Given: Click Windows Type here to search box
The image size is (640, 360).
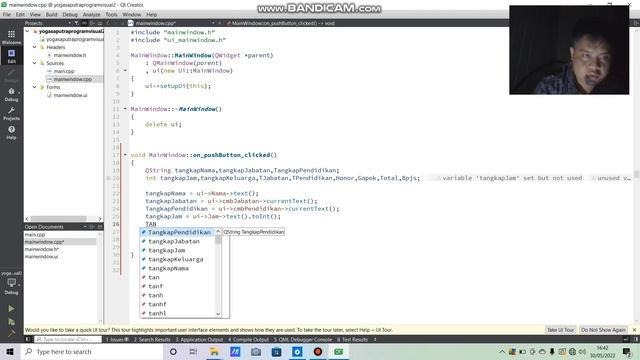Looking at the screenshot, I should 92,351.
